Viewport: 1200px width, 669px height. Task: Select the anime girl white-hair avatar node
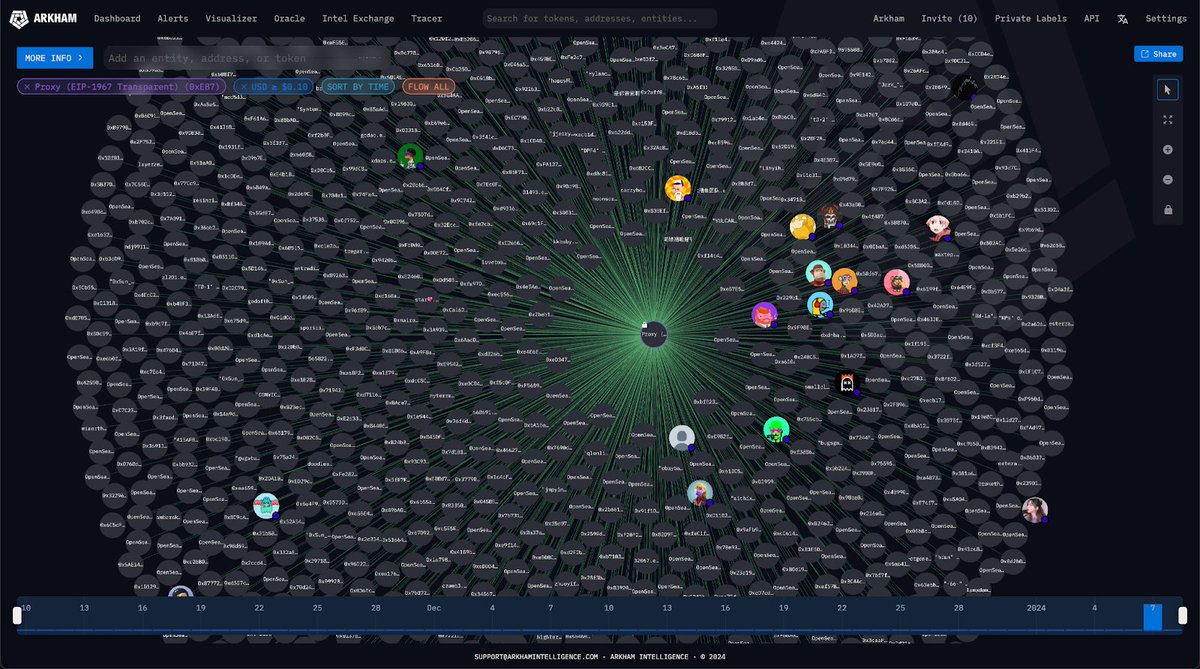point(939,227)
